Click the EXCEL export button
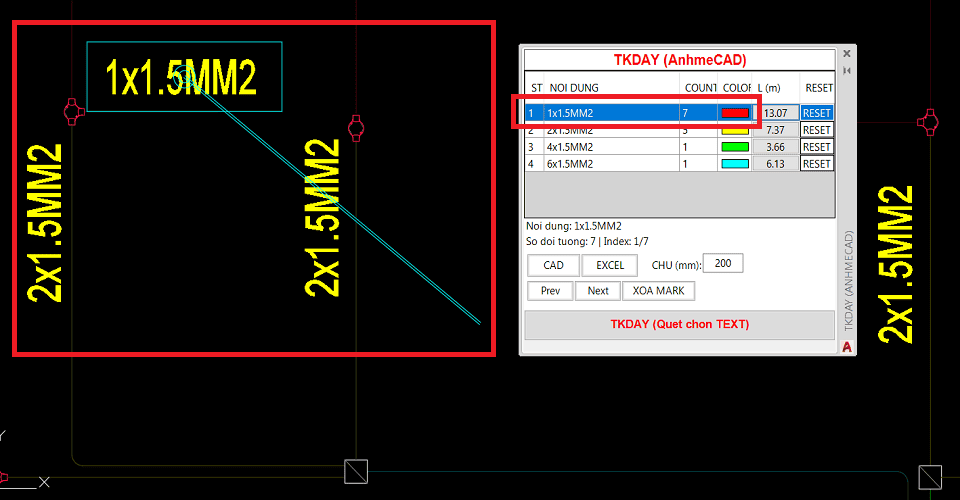The height and width of the screenshot is (500, 960). pyautogui.click(x=610, y=265)
